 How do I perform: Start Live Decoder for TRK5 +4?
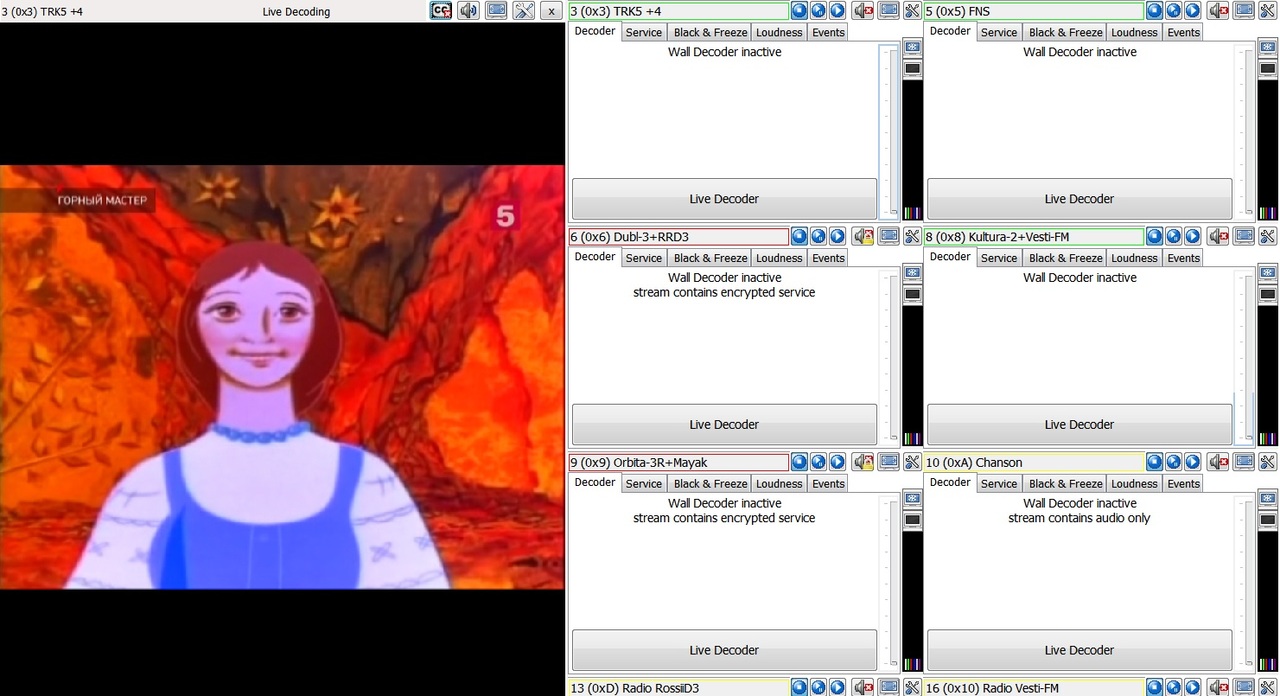pyautogui.click(x=724, y=199)
